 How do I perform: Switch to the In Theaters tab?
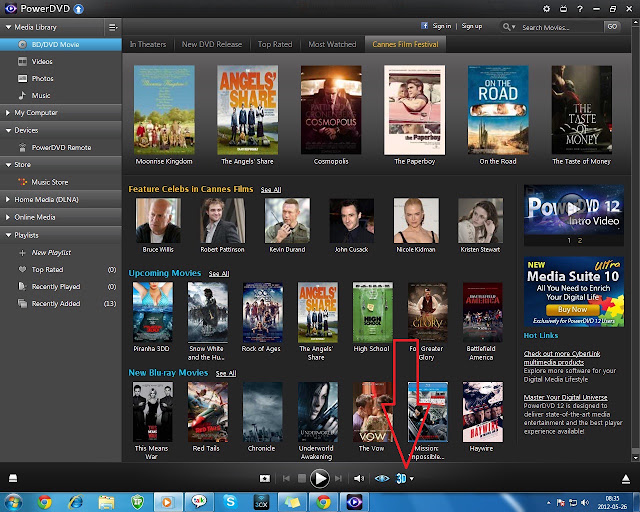point(148,44)
